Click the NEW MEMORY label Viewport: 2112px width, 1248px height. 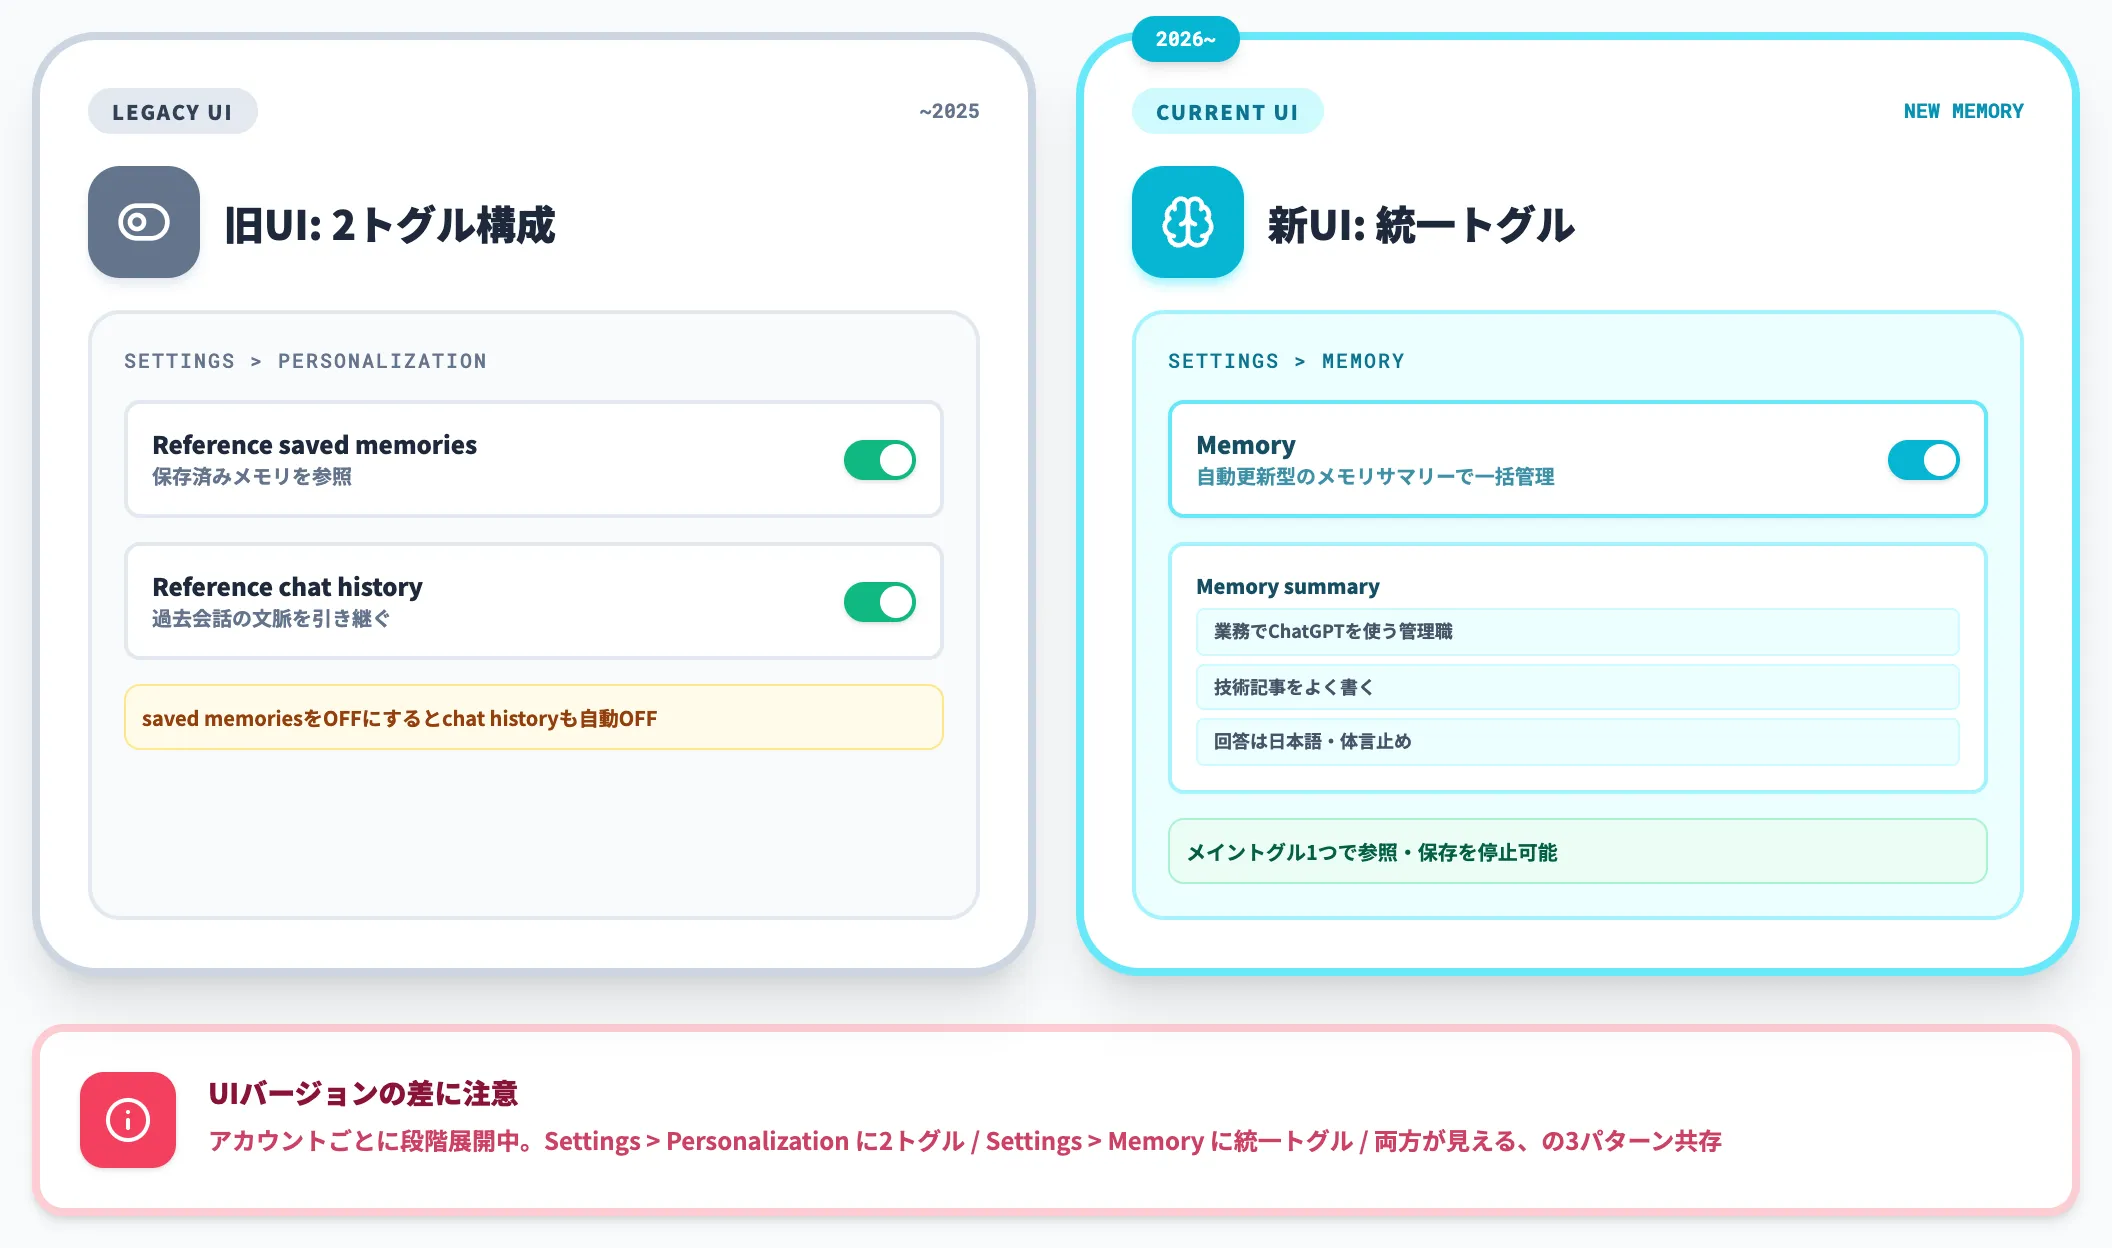pos(1963,111)
